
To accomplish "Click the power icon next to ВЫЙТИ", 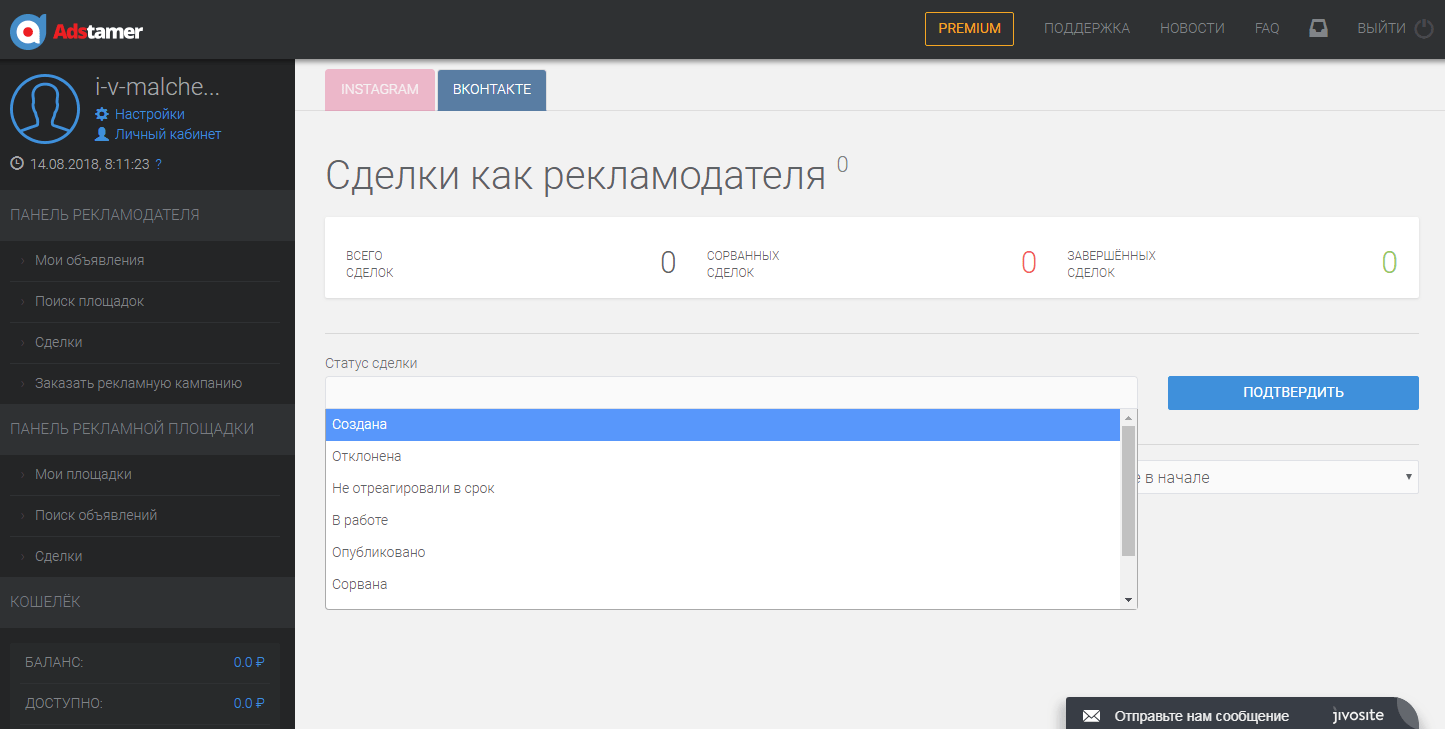I will click(x=1424, y=29).
